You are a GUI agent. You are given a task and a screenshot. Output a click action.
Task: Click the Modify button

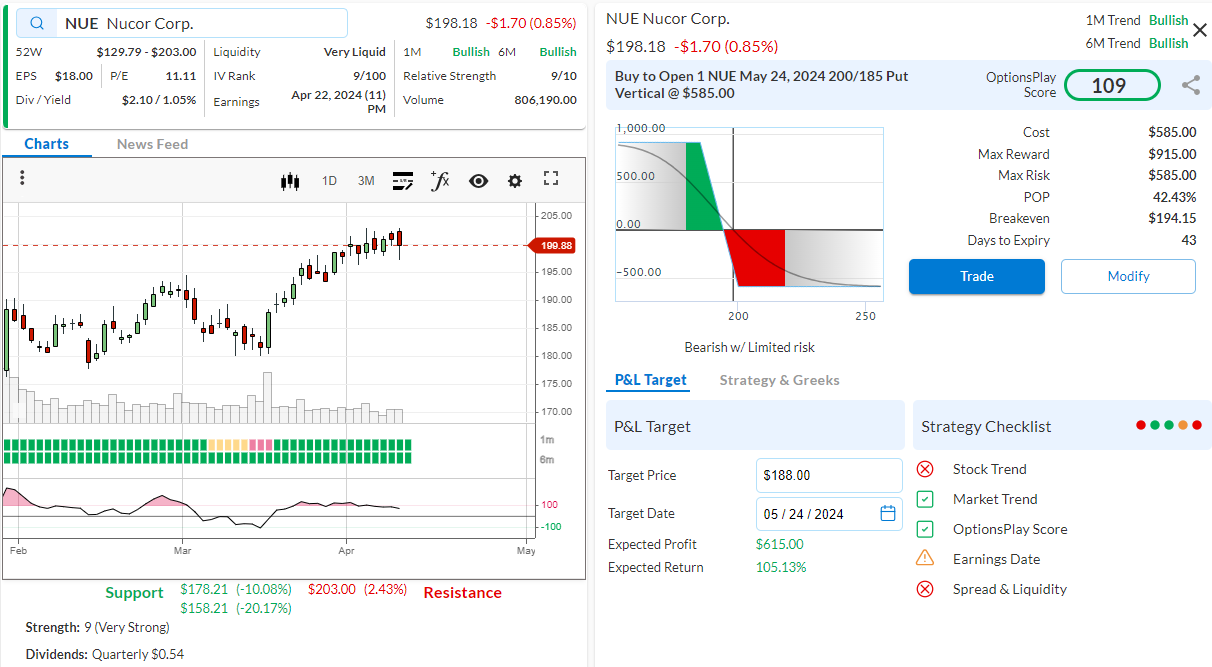(1128, 276)
